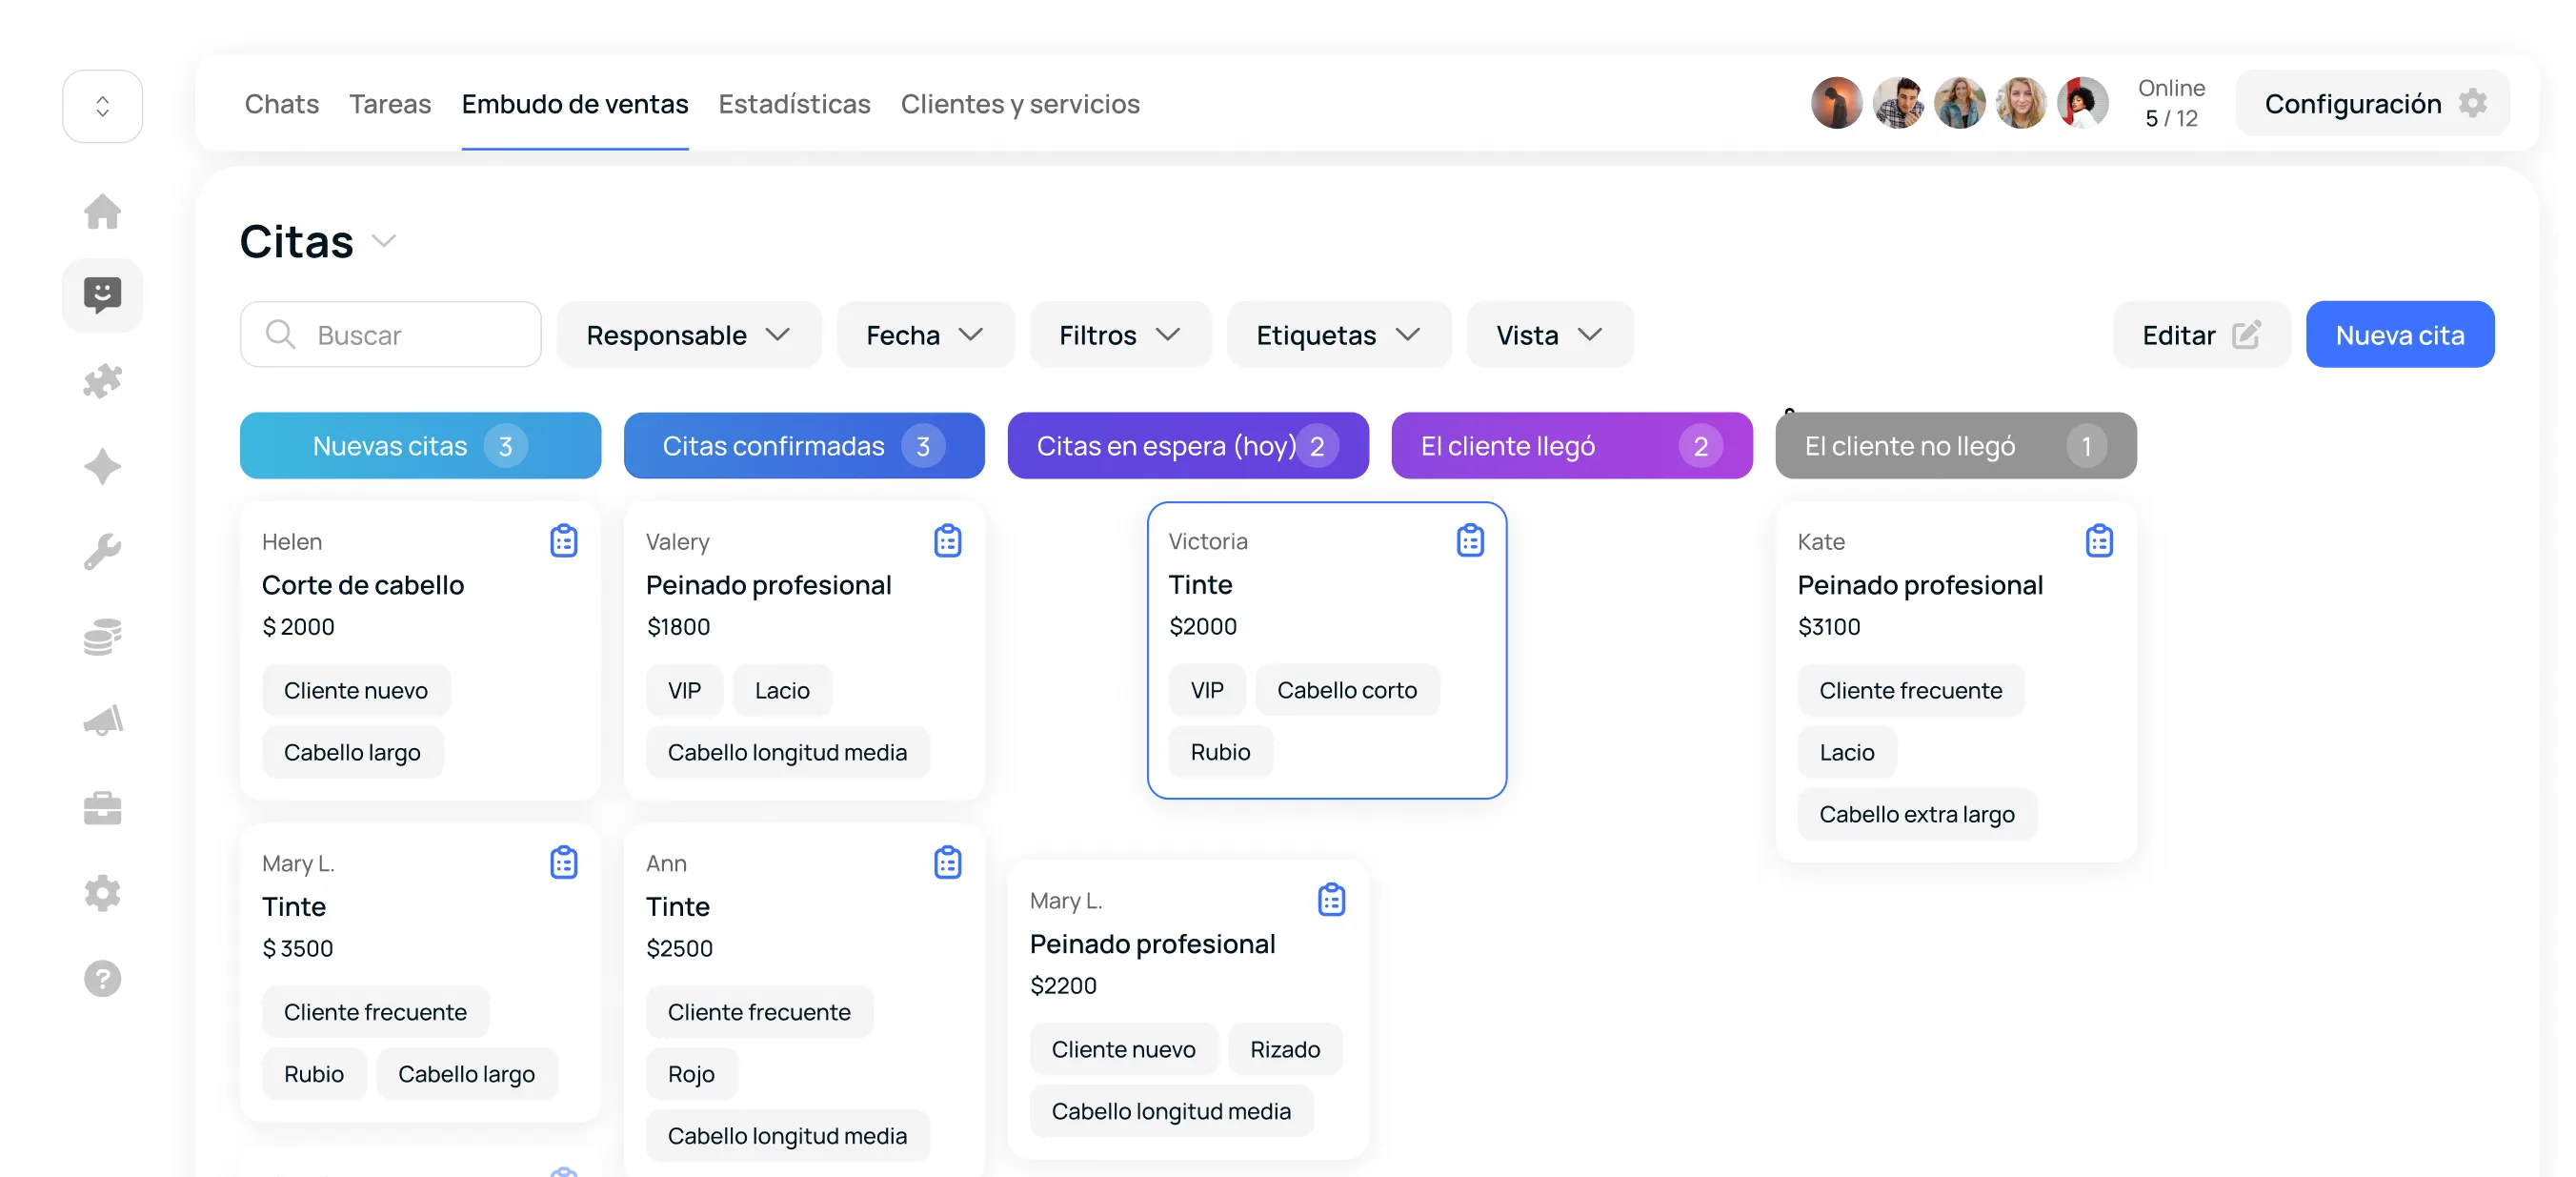Open the help question mark icon
The width and height of the screenshot is (2576, 1177).
[102, 978]
